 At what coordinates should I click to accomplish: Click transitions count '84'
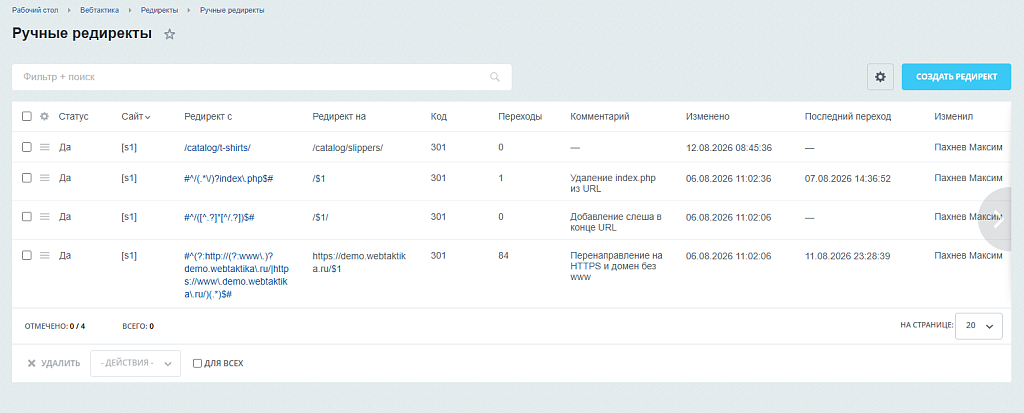click(x=503, y=256)
